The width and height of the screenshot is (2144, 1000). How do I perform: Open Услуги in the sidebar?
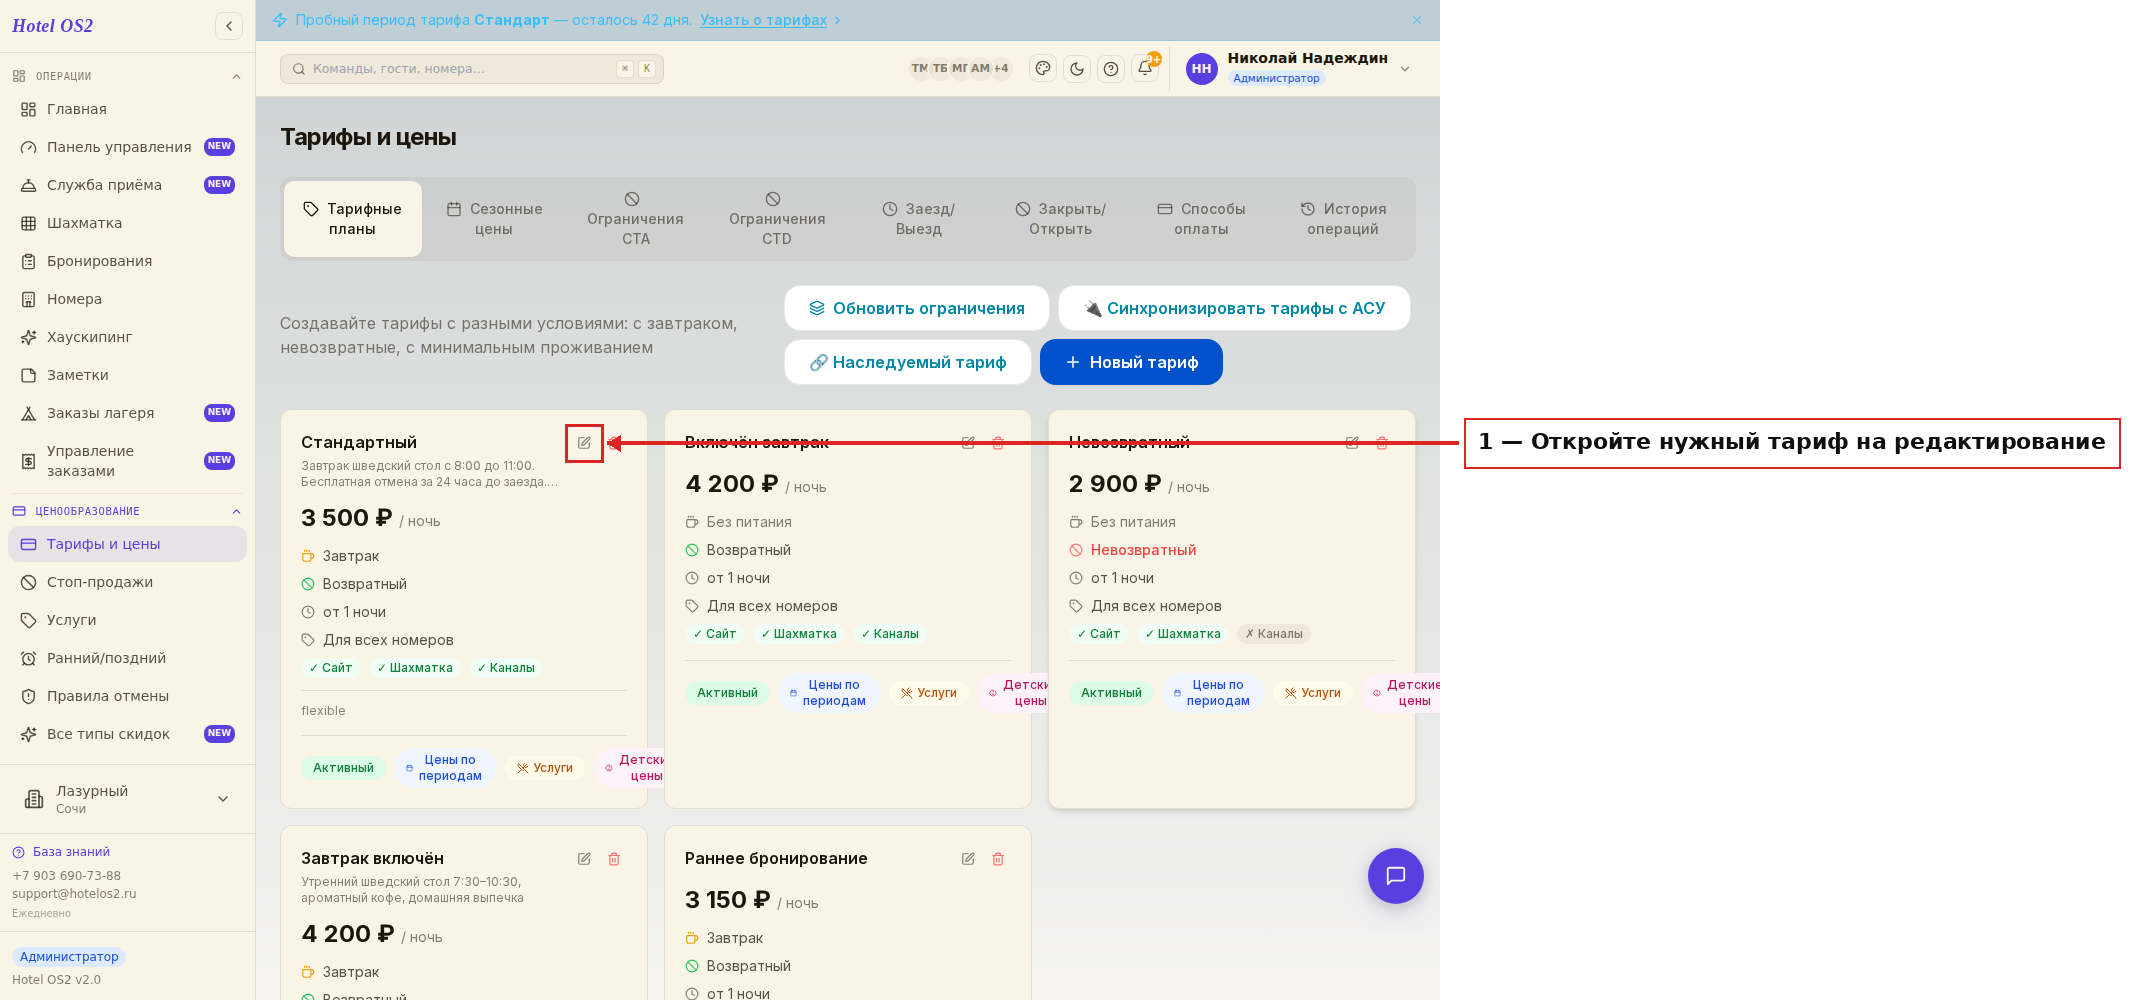(127, 620)
